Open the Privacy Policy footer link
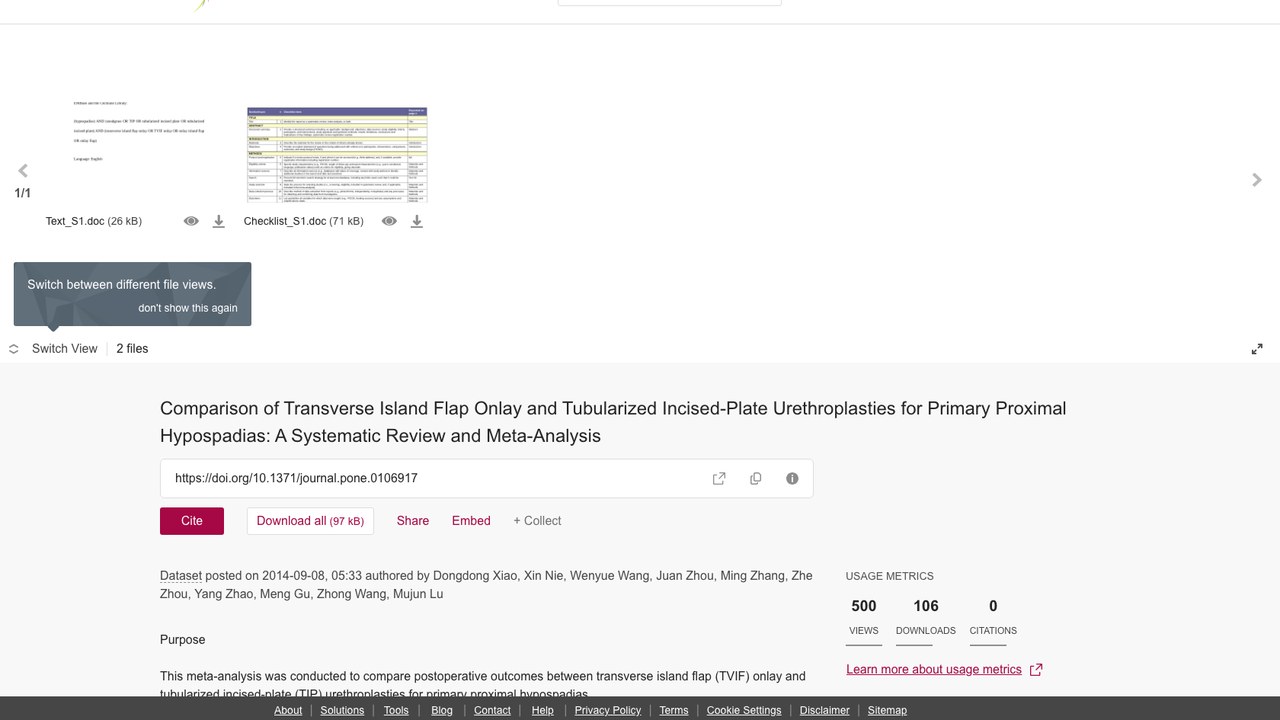The image size is (1280, 720). click(x=608, y=710)
